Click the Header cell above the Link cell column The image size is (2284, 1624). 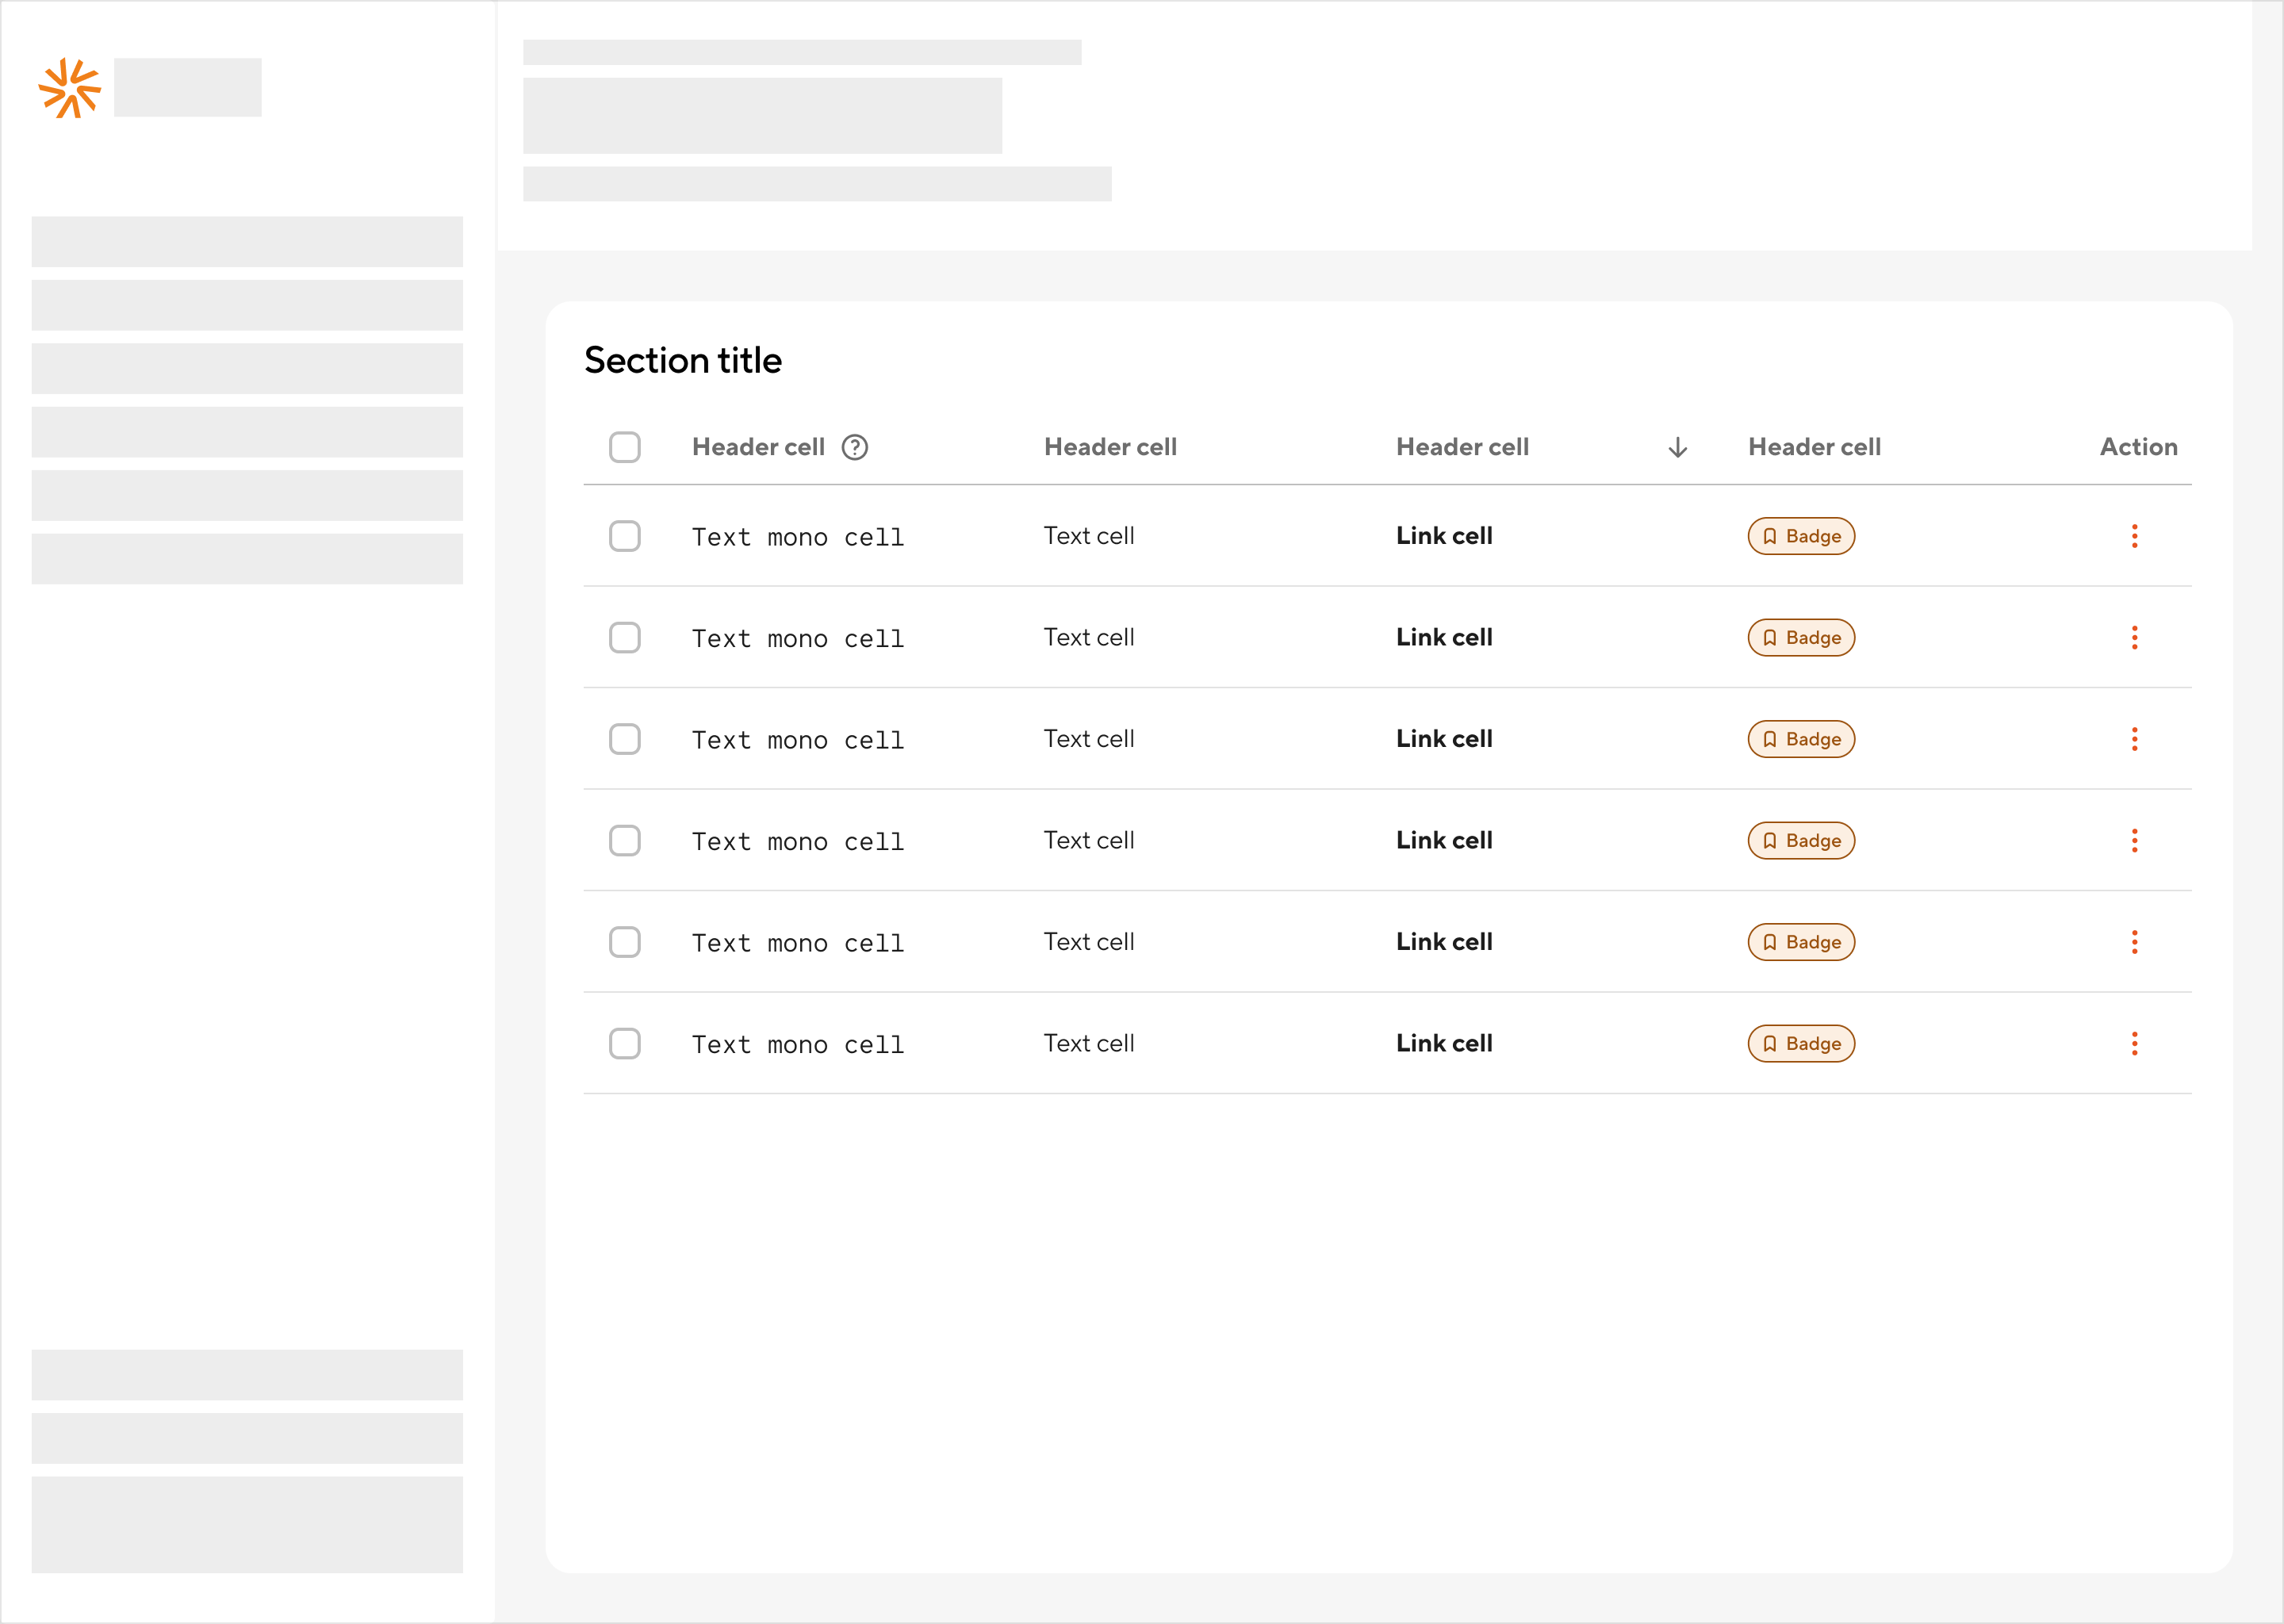pos(1462,447)
